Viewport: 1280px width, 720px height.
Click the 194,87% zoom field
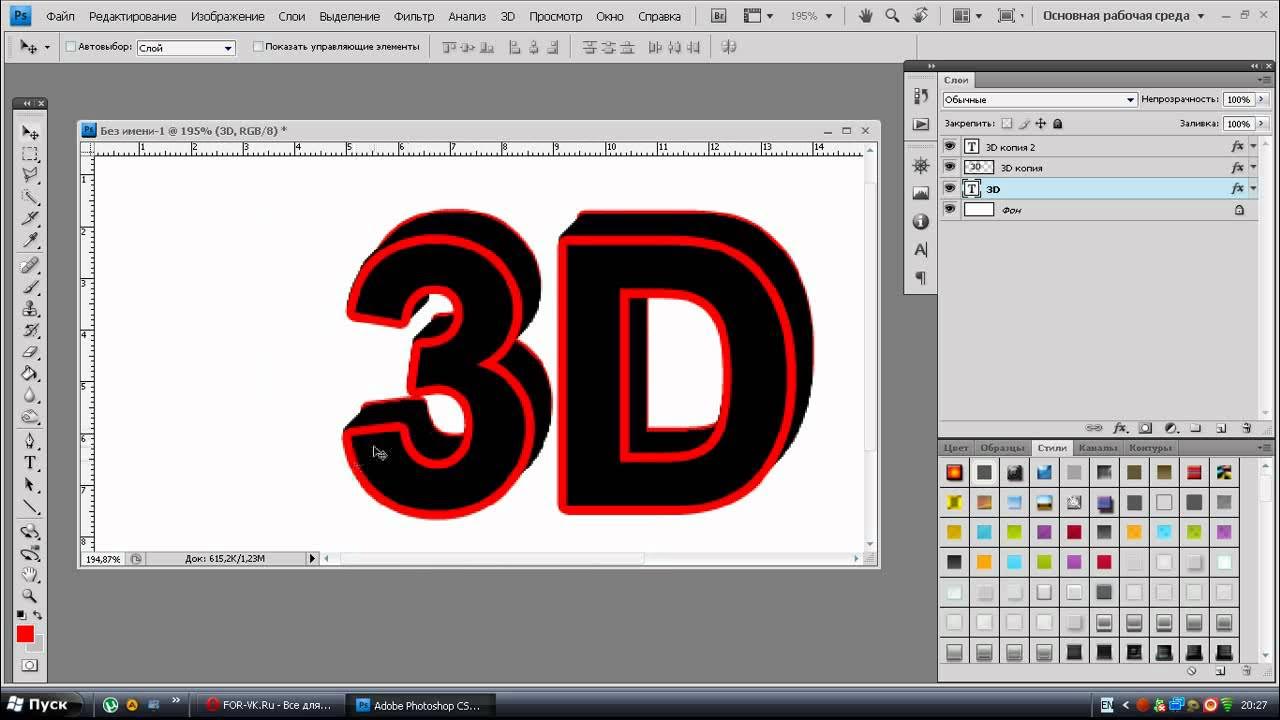point(103,559)
